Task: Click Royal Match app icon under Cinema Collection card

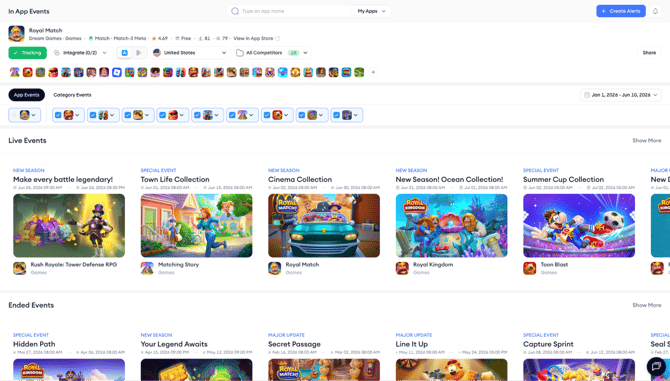Action: pyautogui.click(x=274, y=268)
